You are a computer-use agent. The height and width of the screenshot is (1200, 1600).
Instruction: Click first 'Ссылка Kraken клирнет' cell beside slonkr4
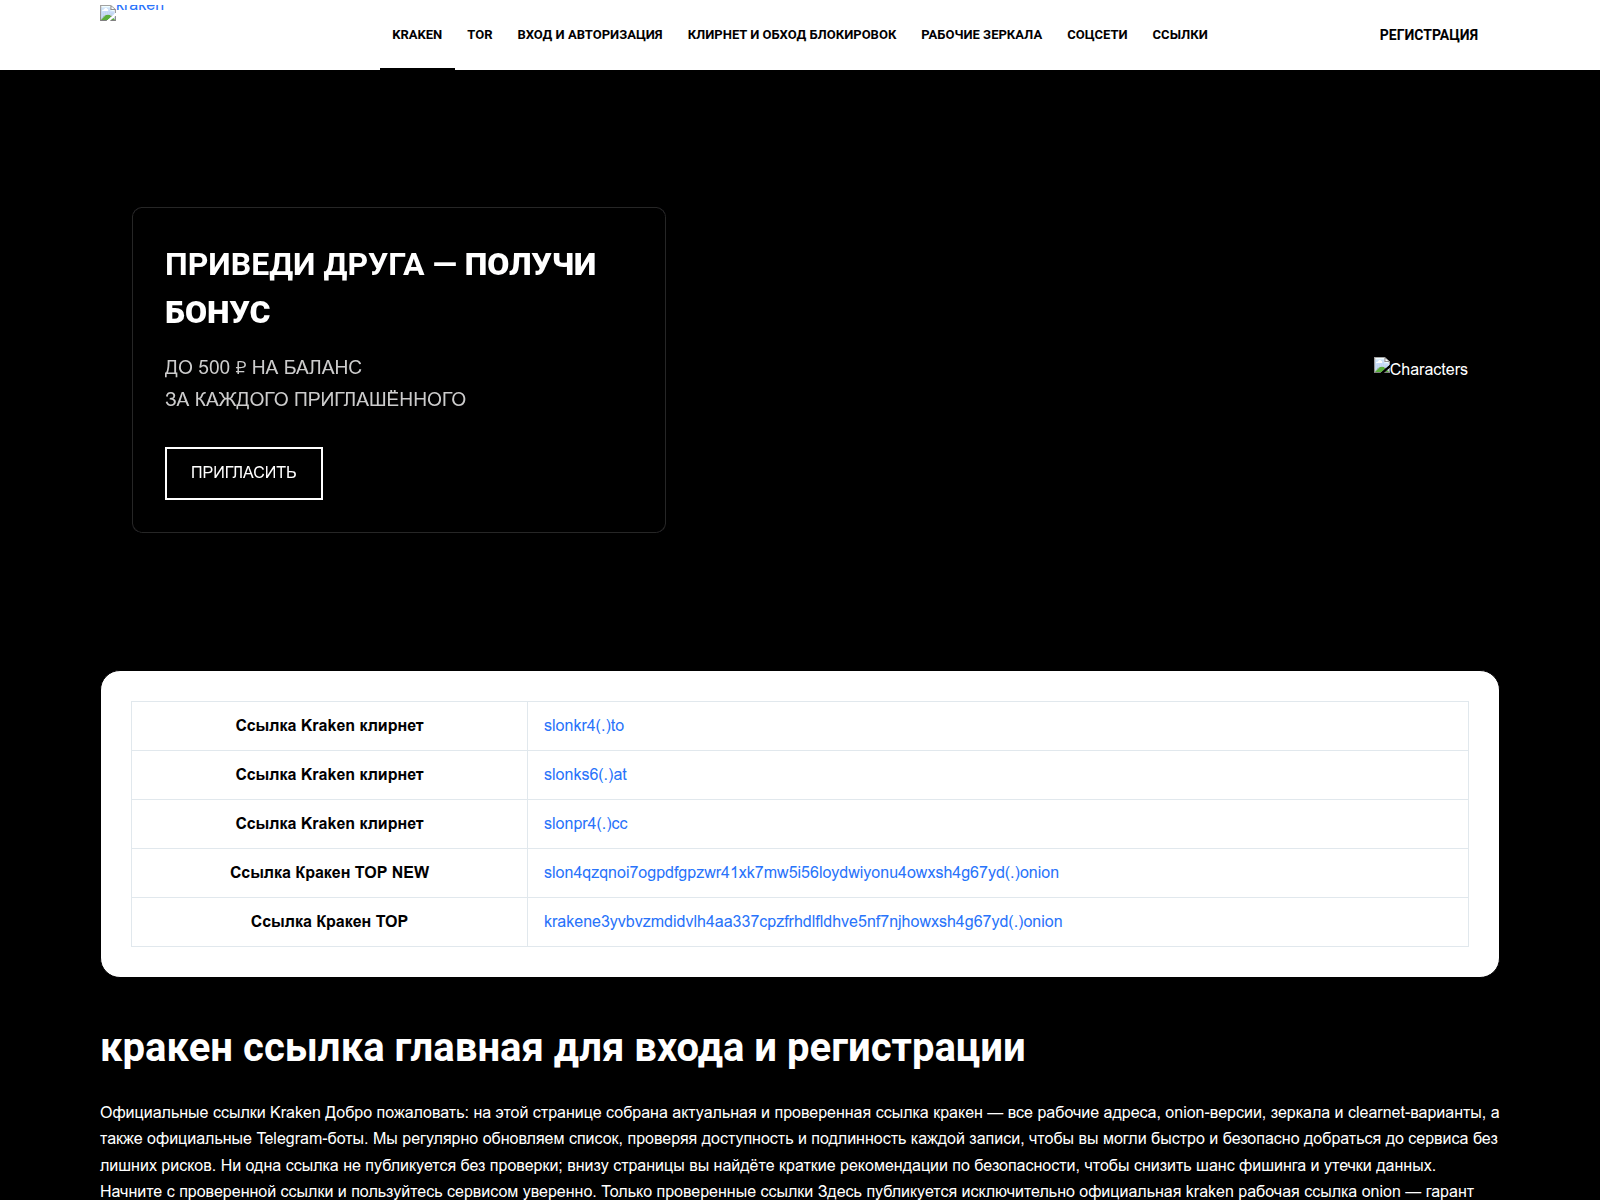[330, 726]
